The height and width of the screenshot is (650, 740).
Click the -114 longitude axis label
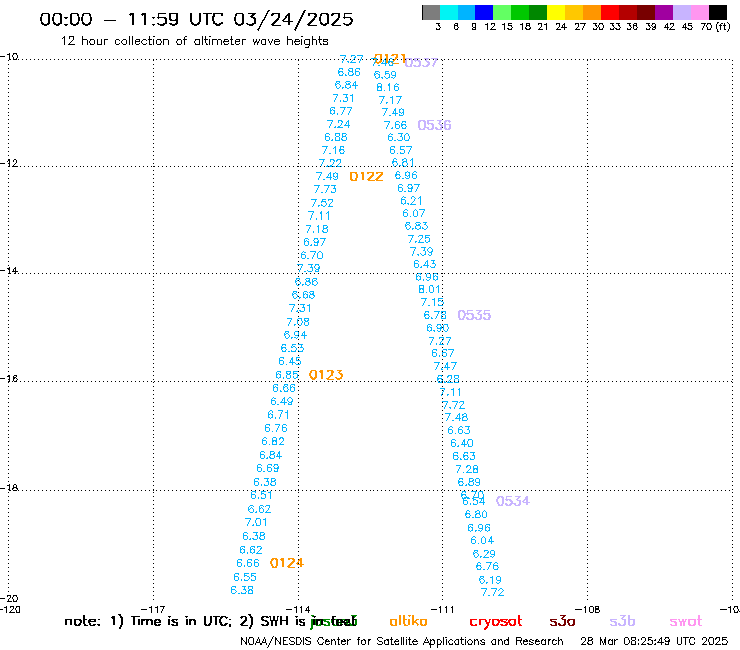tap(298, 609)
